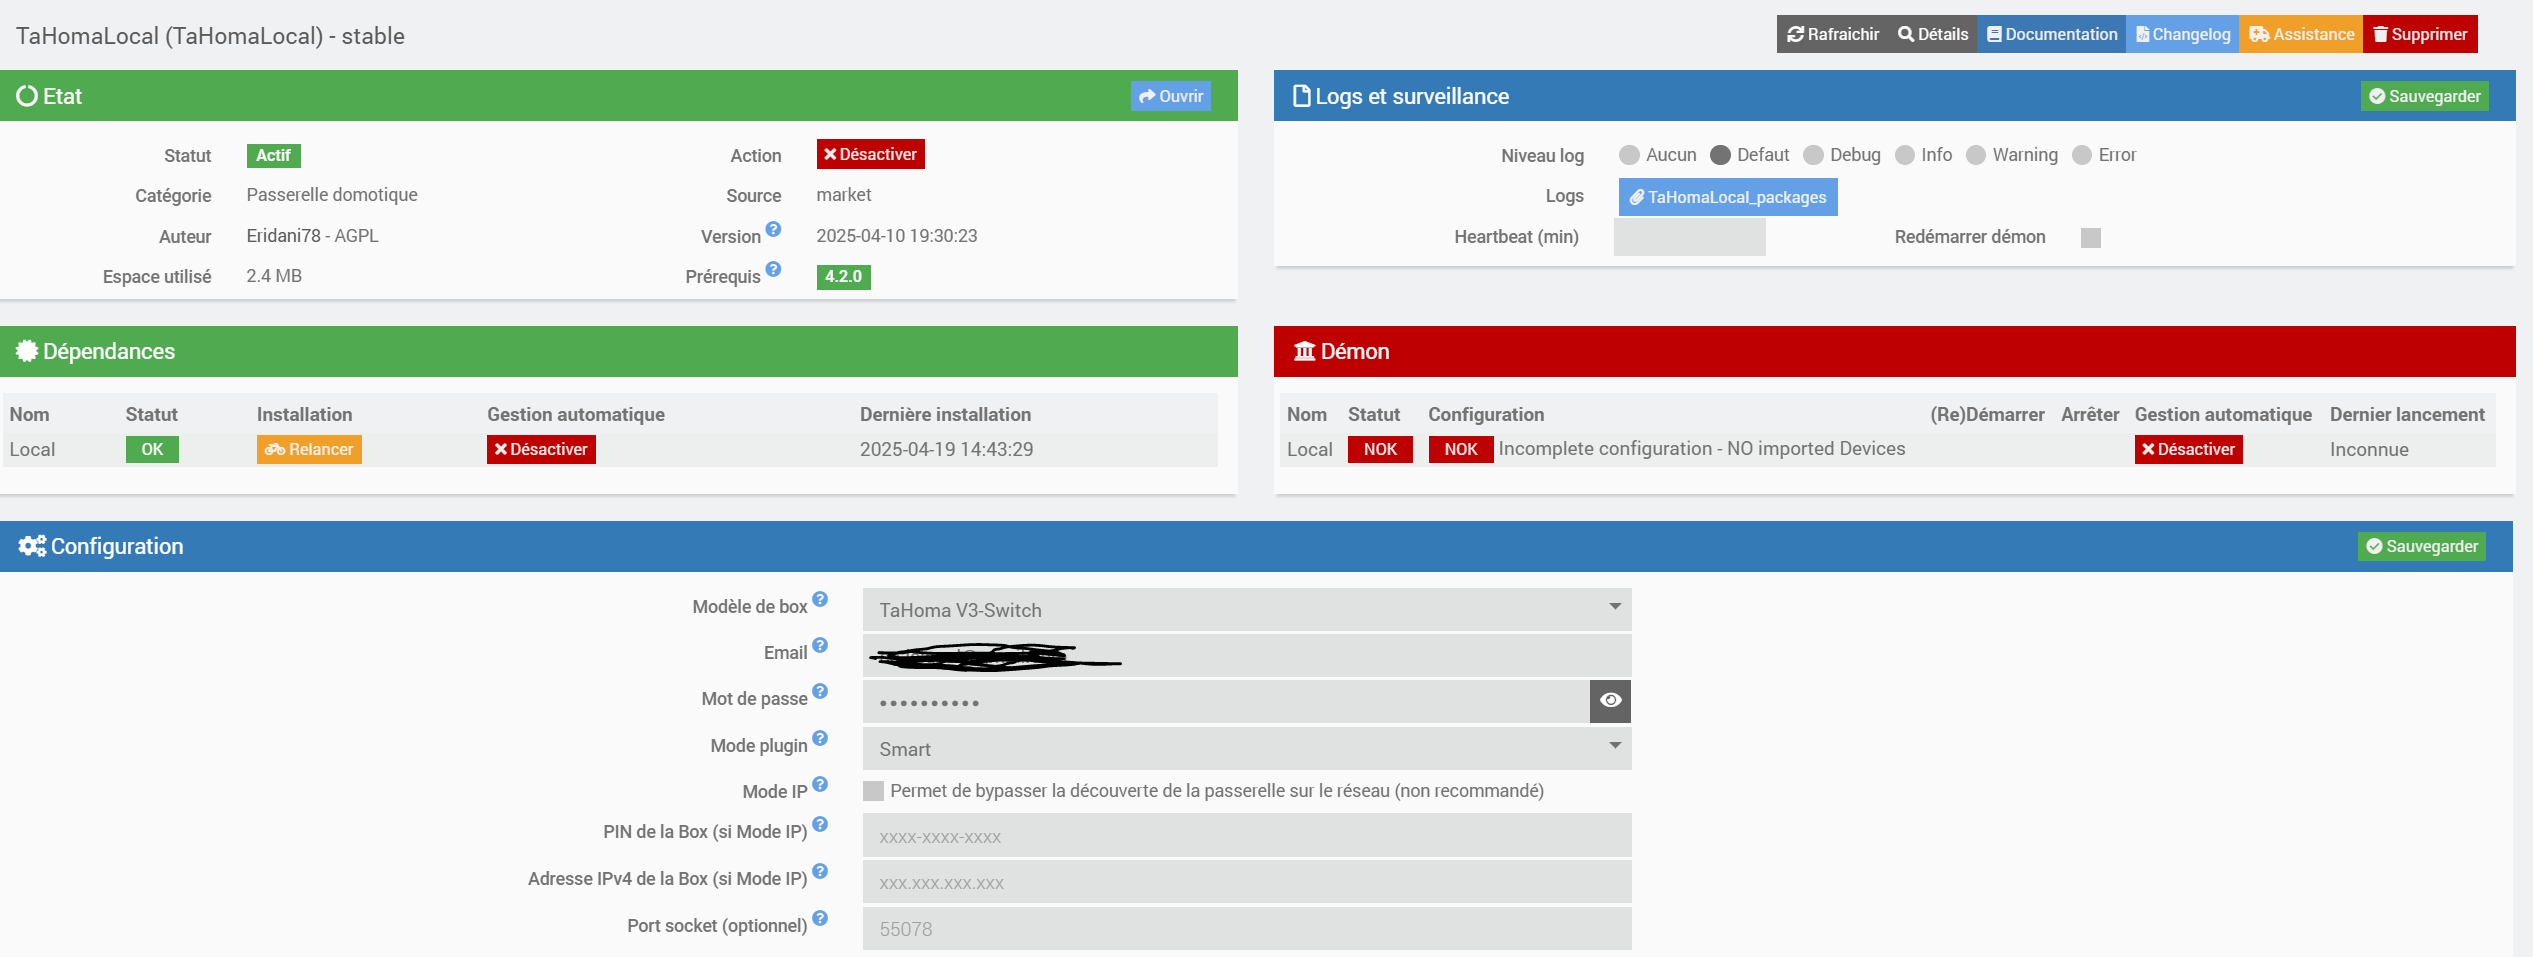Click the green 4.2.0 prerequisite badge

tap(843, 277)
